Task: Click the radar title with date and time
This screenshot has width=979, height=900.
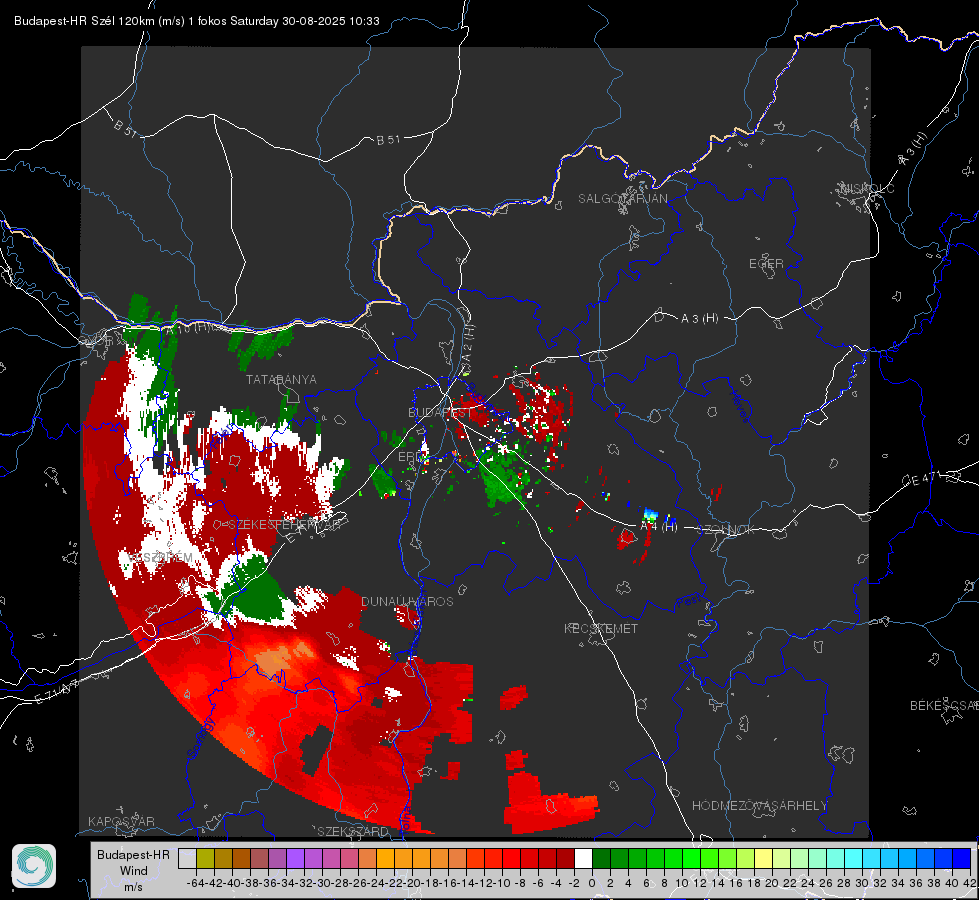Action: pos(197,21)
